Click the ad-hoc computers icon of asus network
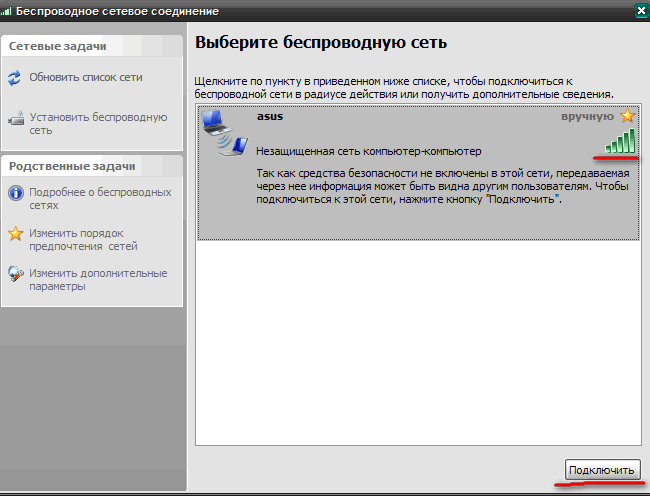Image resolution: width=650 pixels, height=497 pixels. tap(225, 133)
